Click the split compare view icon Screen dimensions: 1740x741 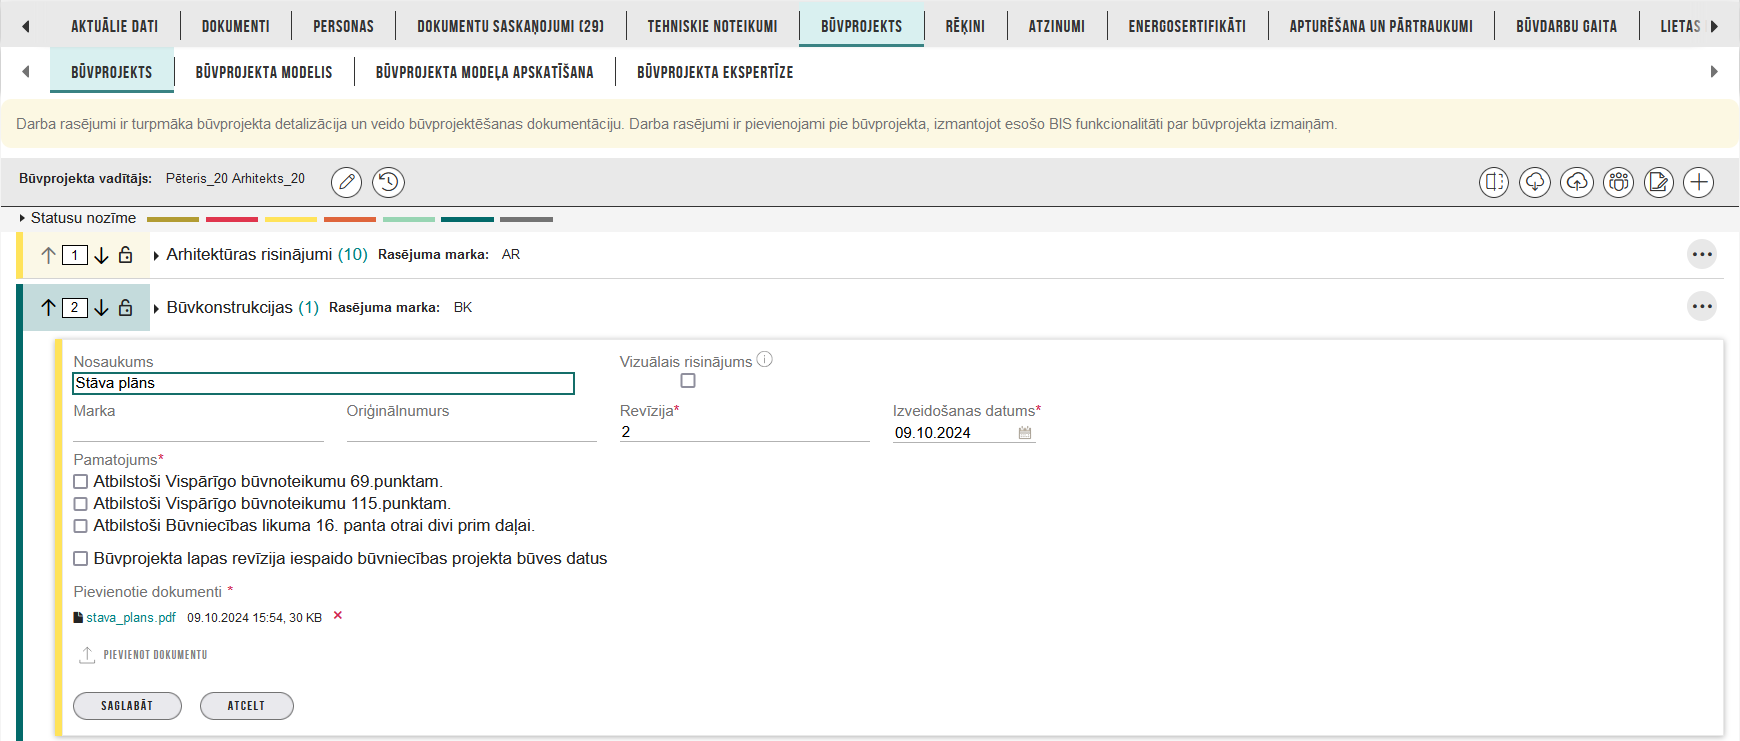click(x=1494, y=182)
